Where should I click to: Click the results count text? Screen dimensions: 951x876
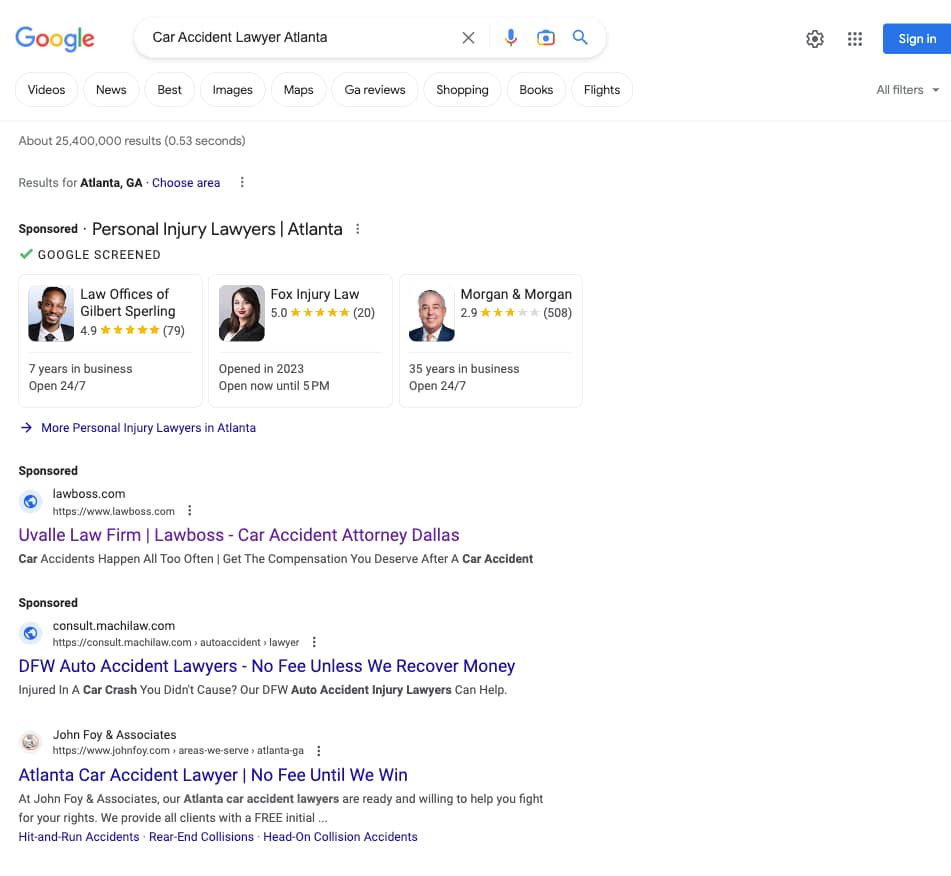tap(132, 141)
